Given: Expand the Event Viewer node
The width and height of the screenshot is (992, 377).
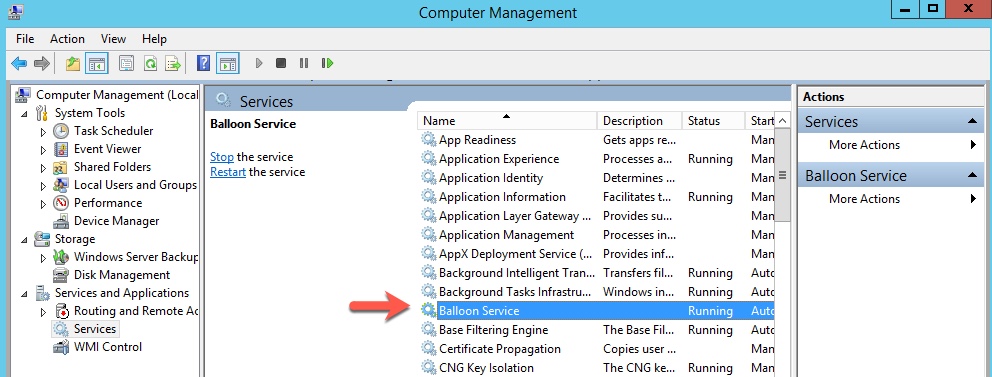Looking at the screenshot, I should (x=43, y=150).
